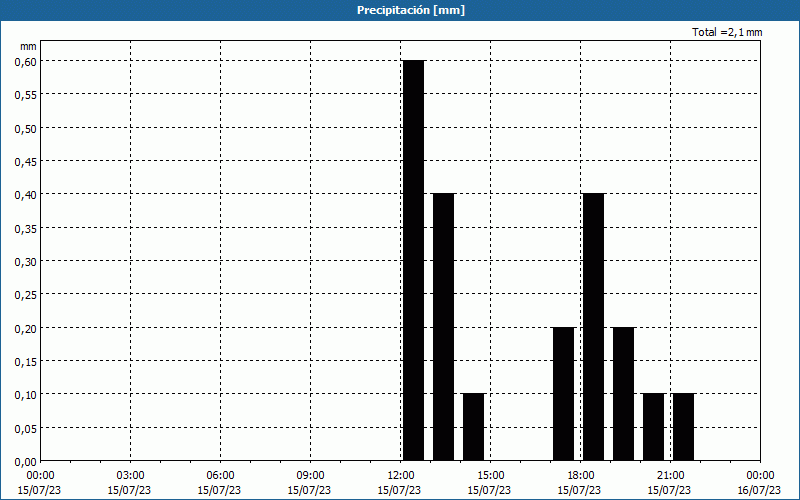Select the '03:00' time axis label

point(130,476)
